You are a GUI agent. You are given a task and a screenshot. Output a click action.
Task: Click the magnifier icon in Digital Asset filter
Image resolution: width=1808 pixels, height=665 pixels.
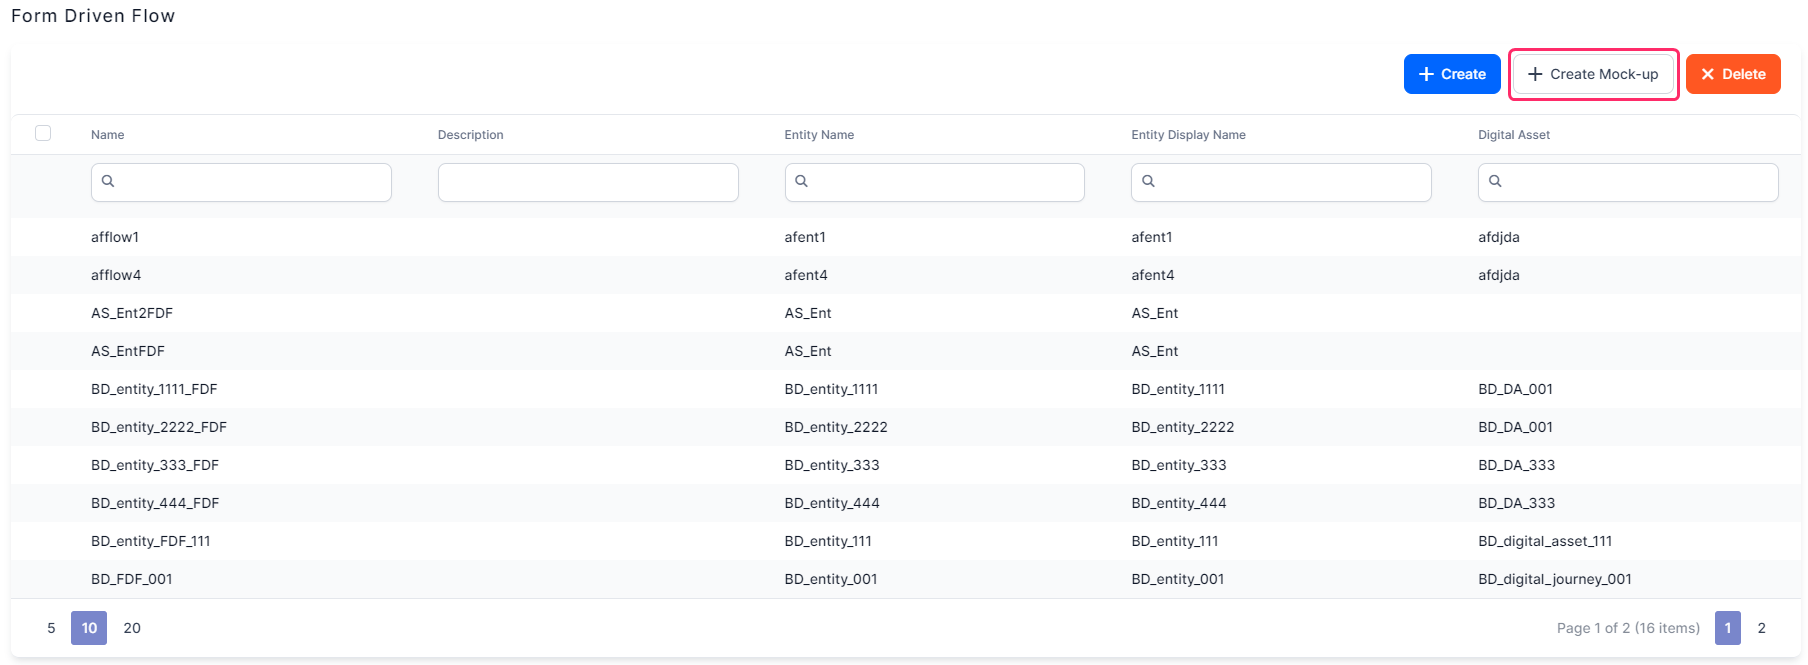click(x=1495, y=181)
